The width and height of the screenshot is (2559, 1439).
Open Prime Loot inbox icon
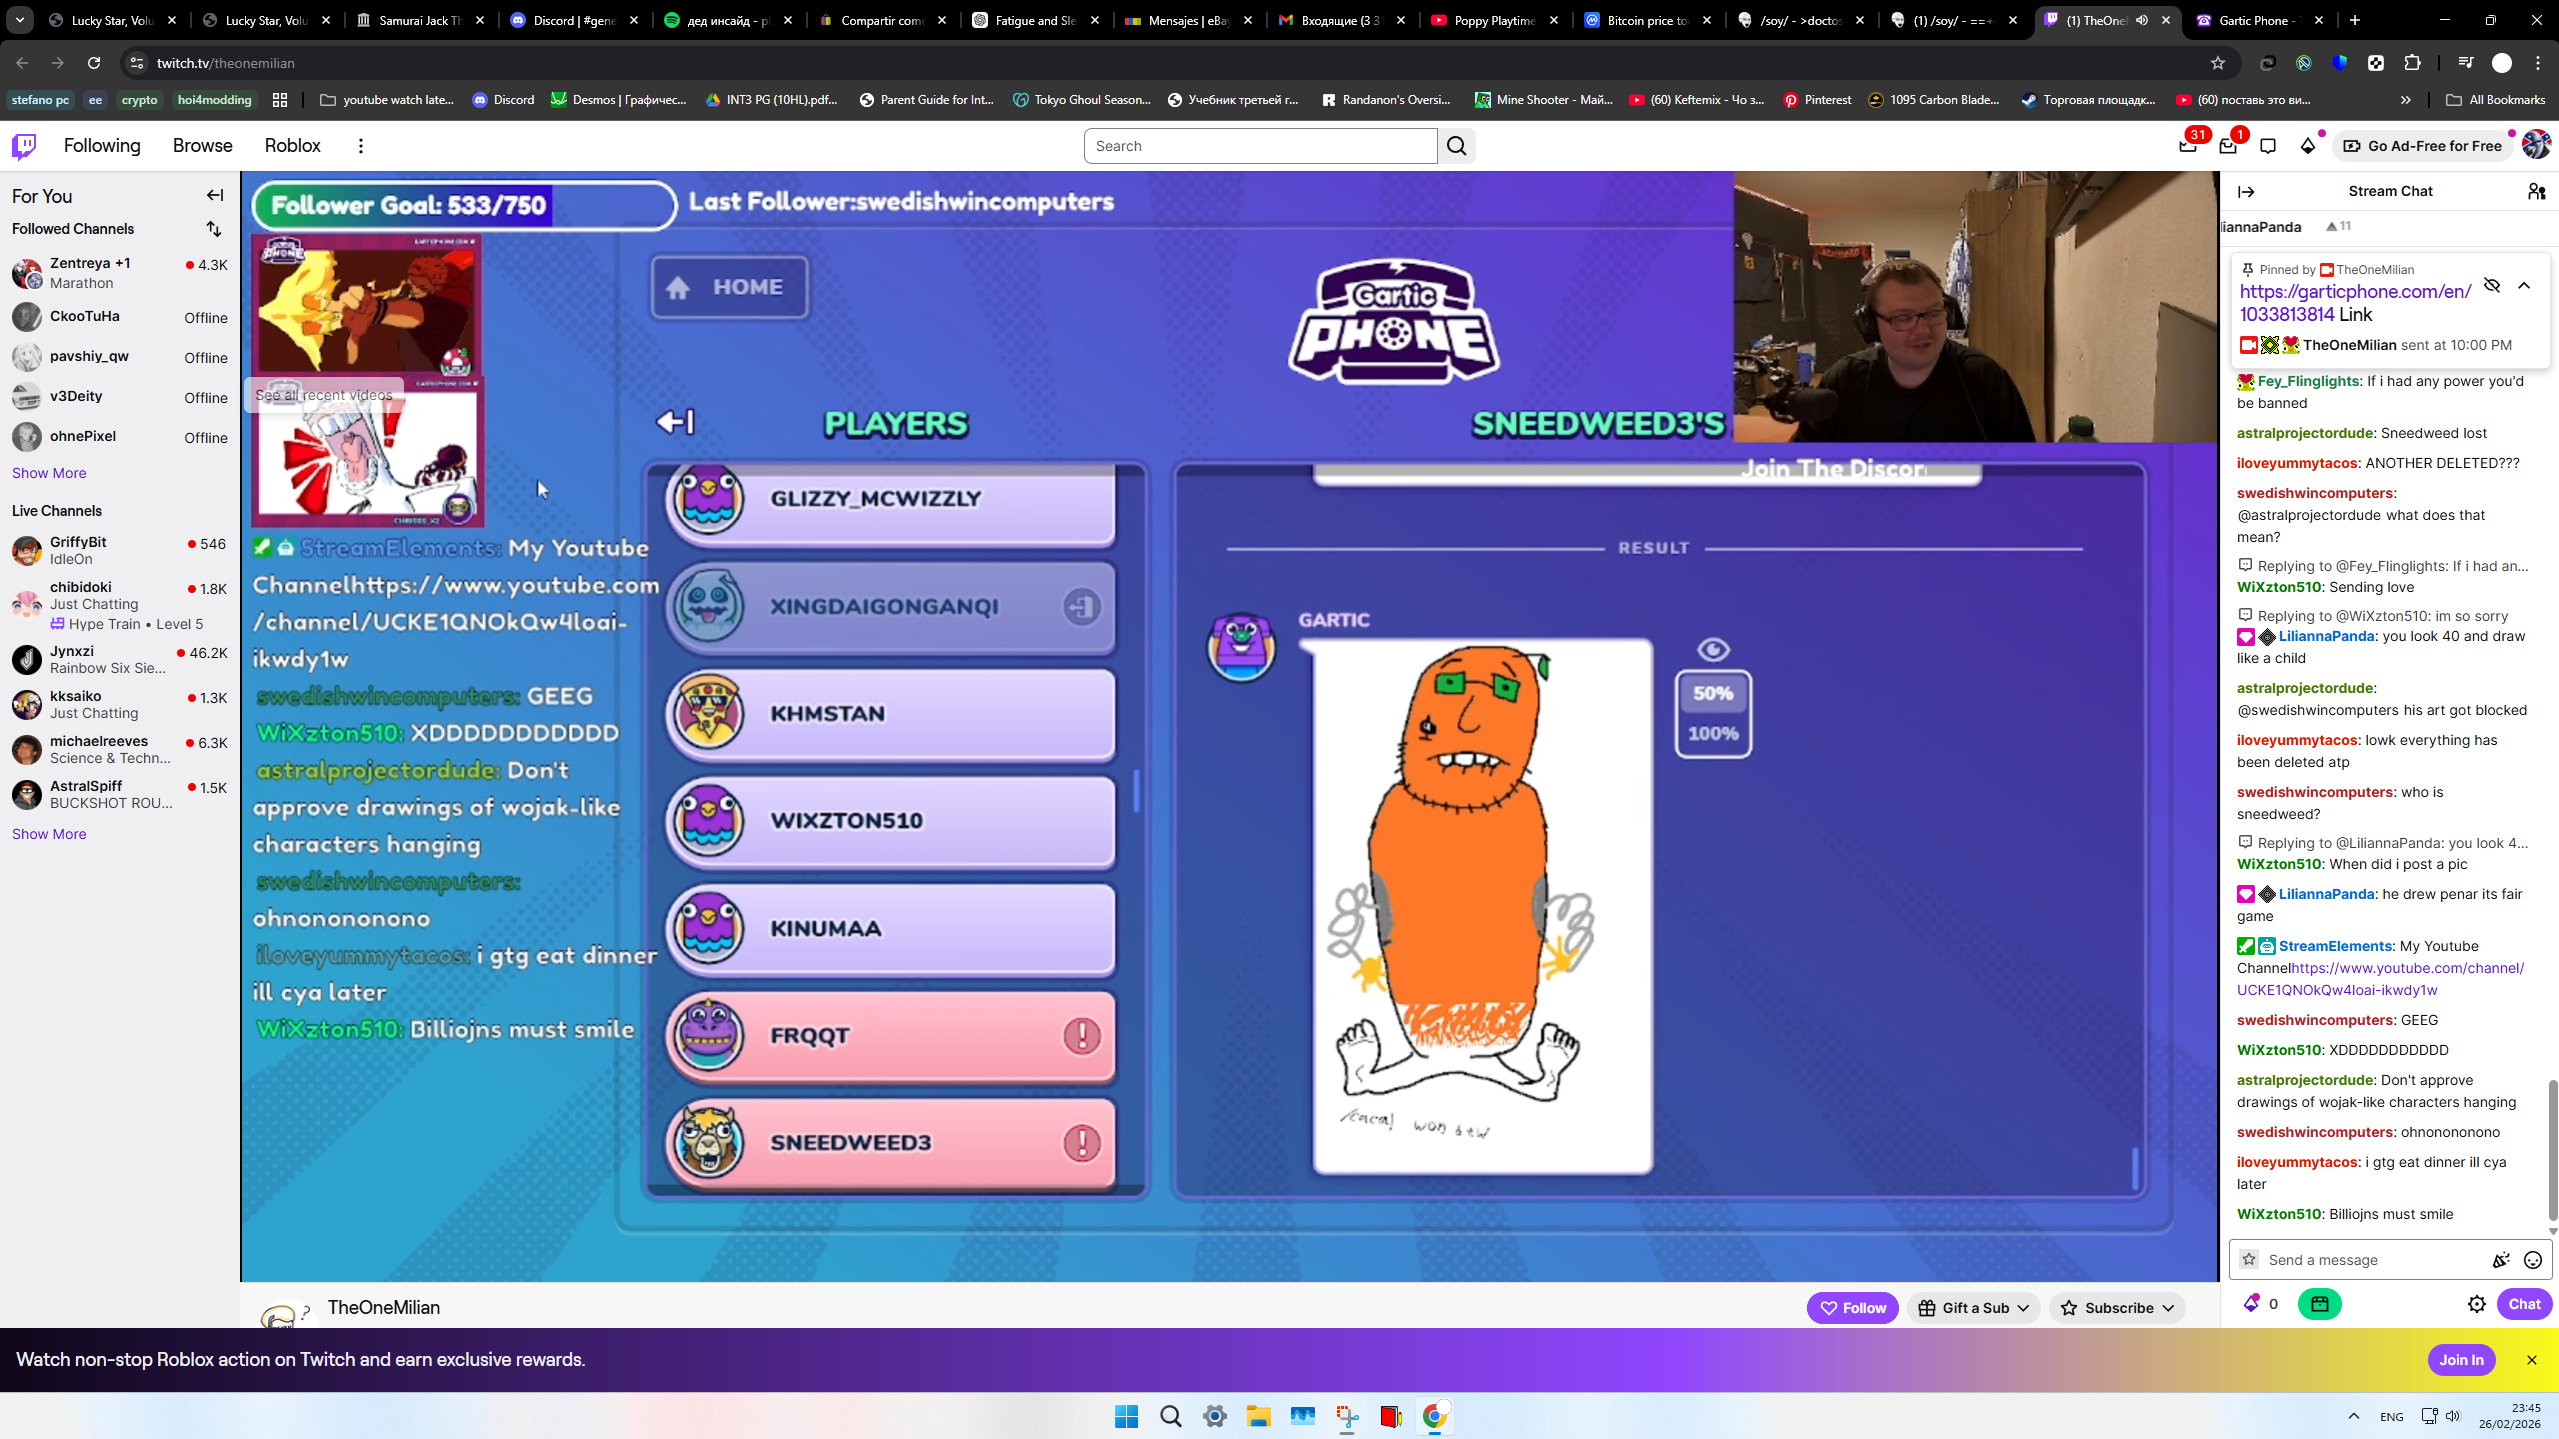[x=2187, y=146]
